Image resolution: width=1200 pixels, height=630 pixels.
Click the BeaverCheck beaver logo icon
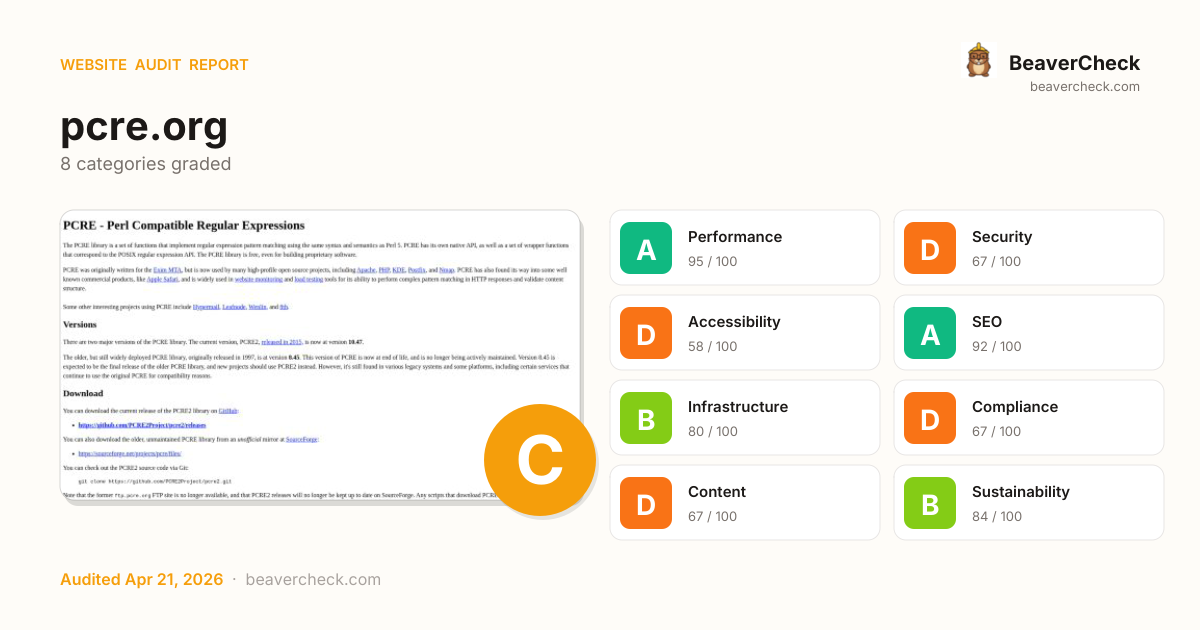coord(978,61)
